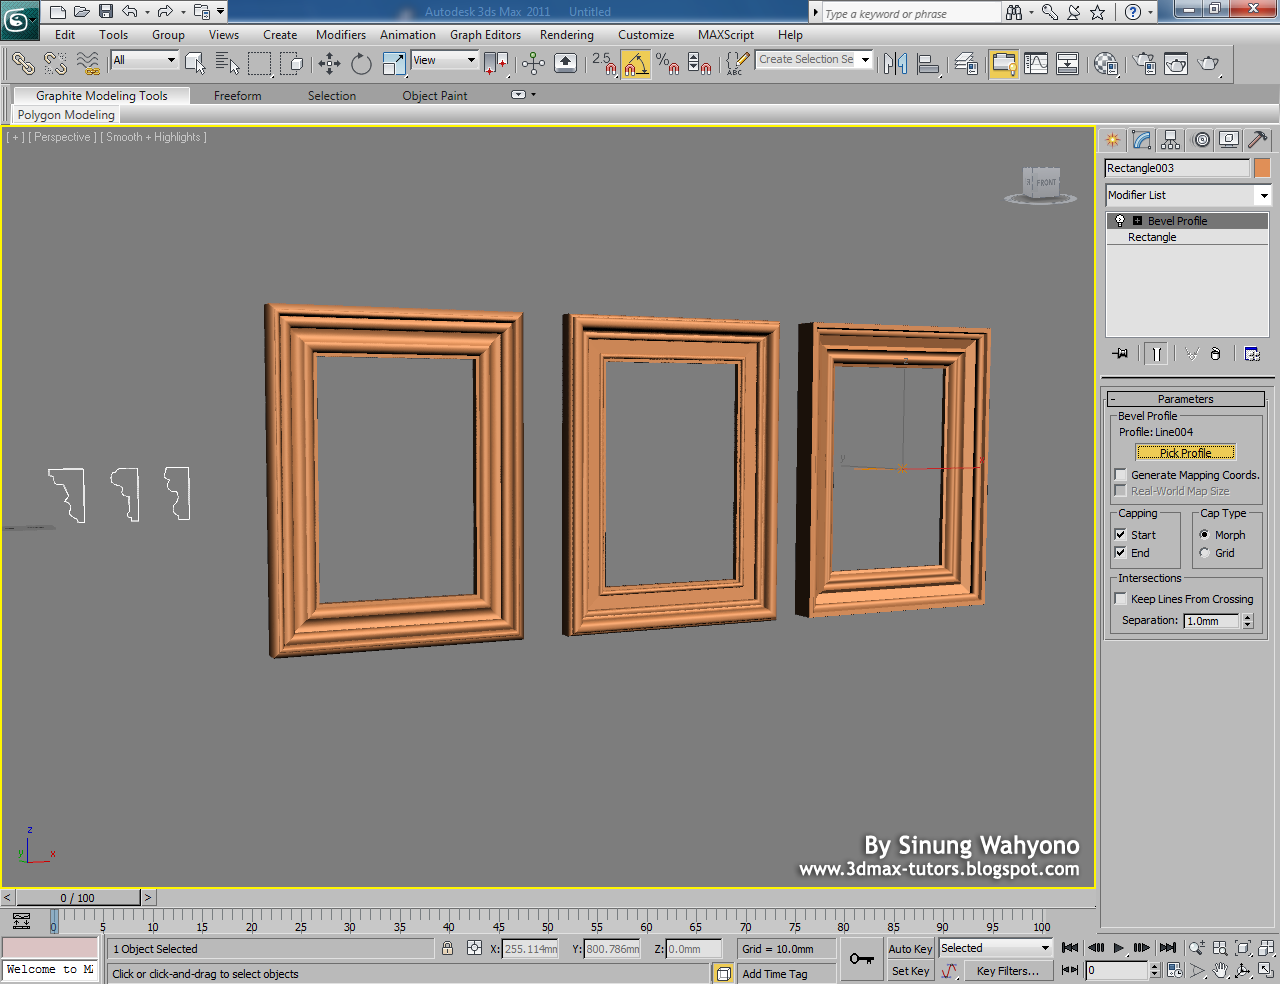The image size is (1280, 984).
Task: Pin the modifier stack
Action: (x=1121, y=353)
